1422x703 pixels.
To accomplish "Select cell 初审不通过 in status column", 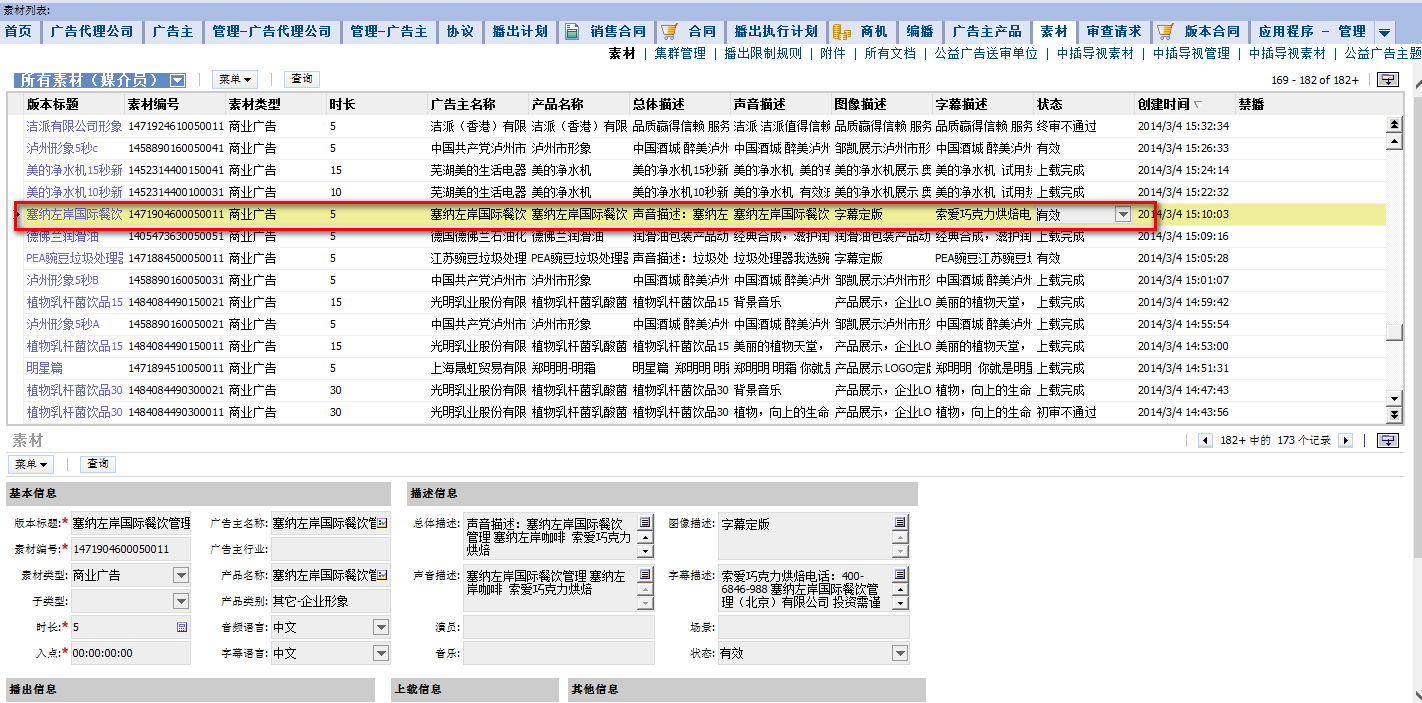I will tap(1067, 412).
